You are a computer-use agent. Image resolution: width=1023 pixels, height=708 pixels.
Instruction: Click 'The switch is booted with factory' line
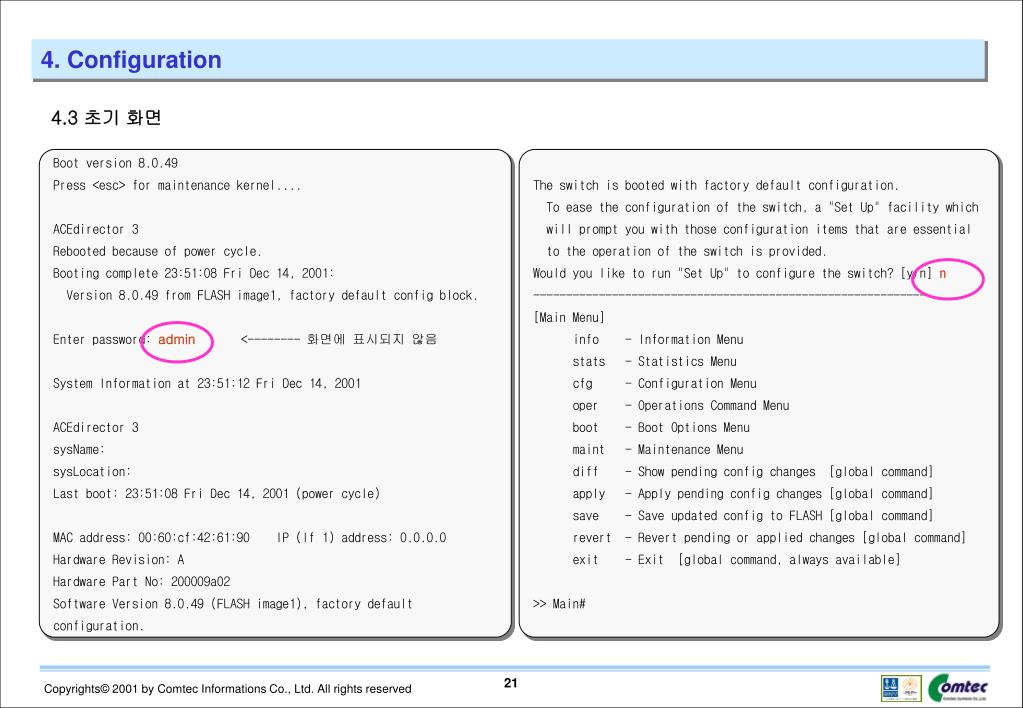(716, 185)
